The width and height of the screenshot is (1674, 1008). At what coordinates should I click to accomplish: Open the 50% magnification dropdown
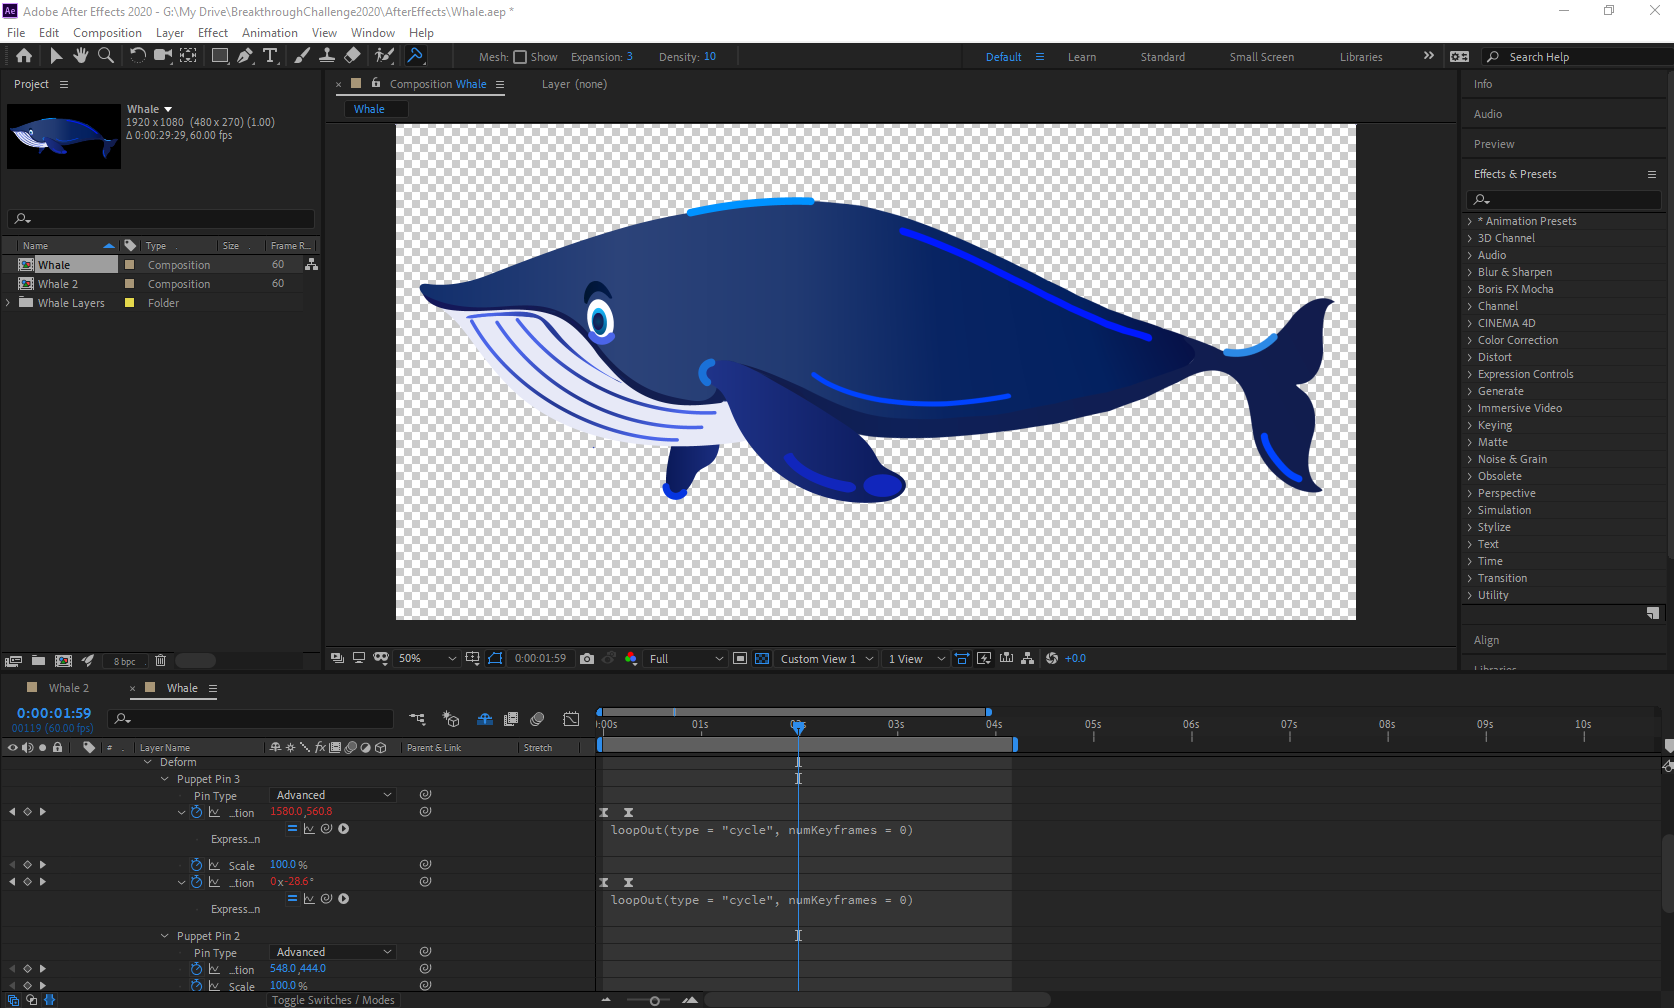pos(427,658)
